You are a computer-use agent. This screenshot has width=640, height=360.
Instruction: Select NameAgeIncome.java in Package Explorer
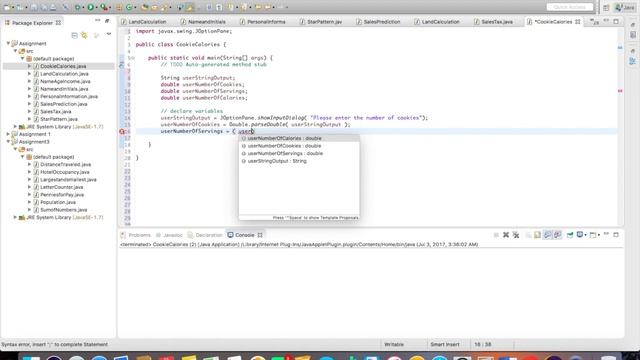[65, 81]
